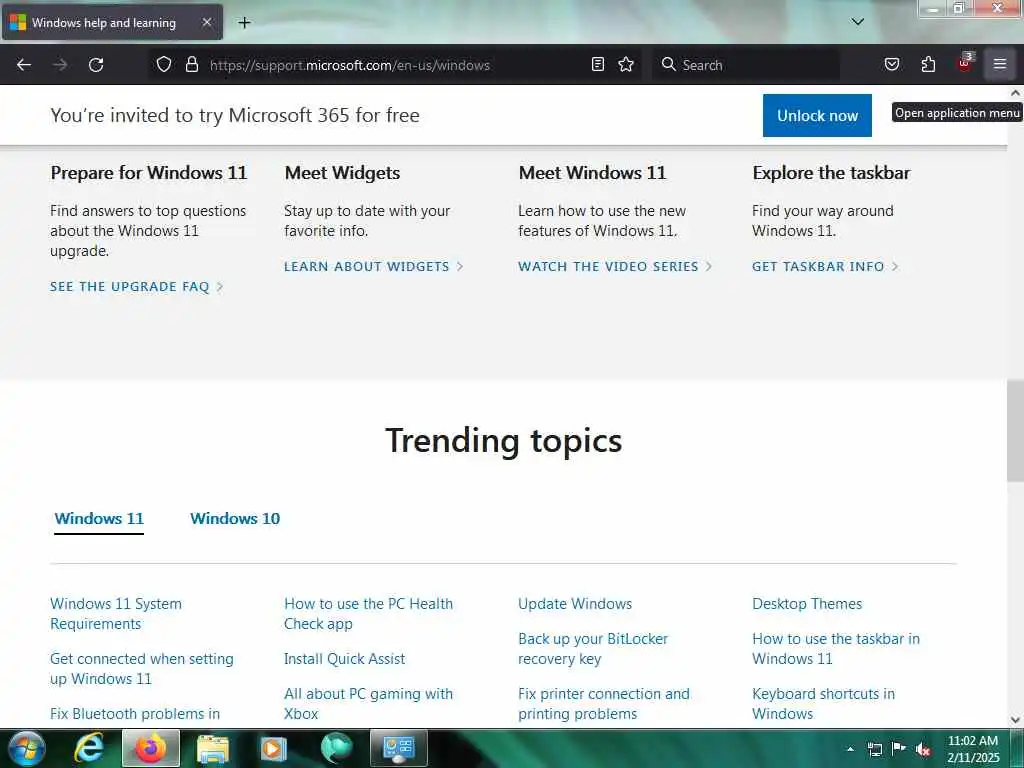Open Learn About Widgets link
1024x768 pixels.
pos(374,266)
